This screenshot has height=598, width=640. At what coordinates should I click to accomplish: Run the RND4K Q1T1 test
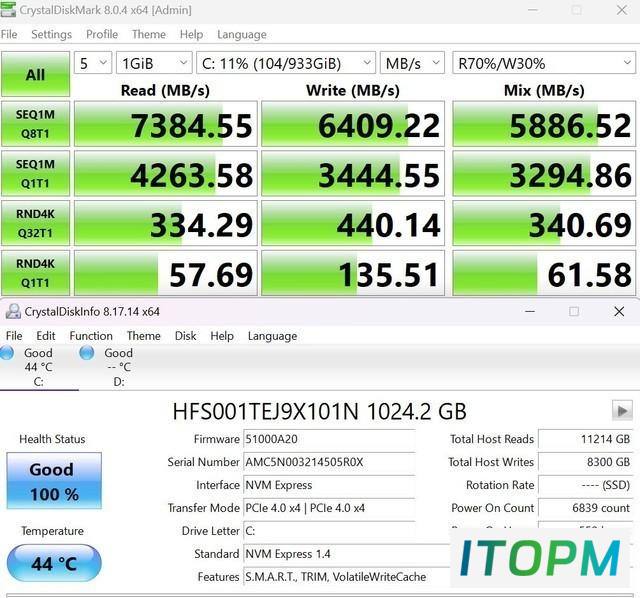tap(36, 273)
